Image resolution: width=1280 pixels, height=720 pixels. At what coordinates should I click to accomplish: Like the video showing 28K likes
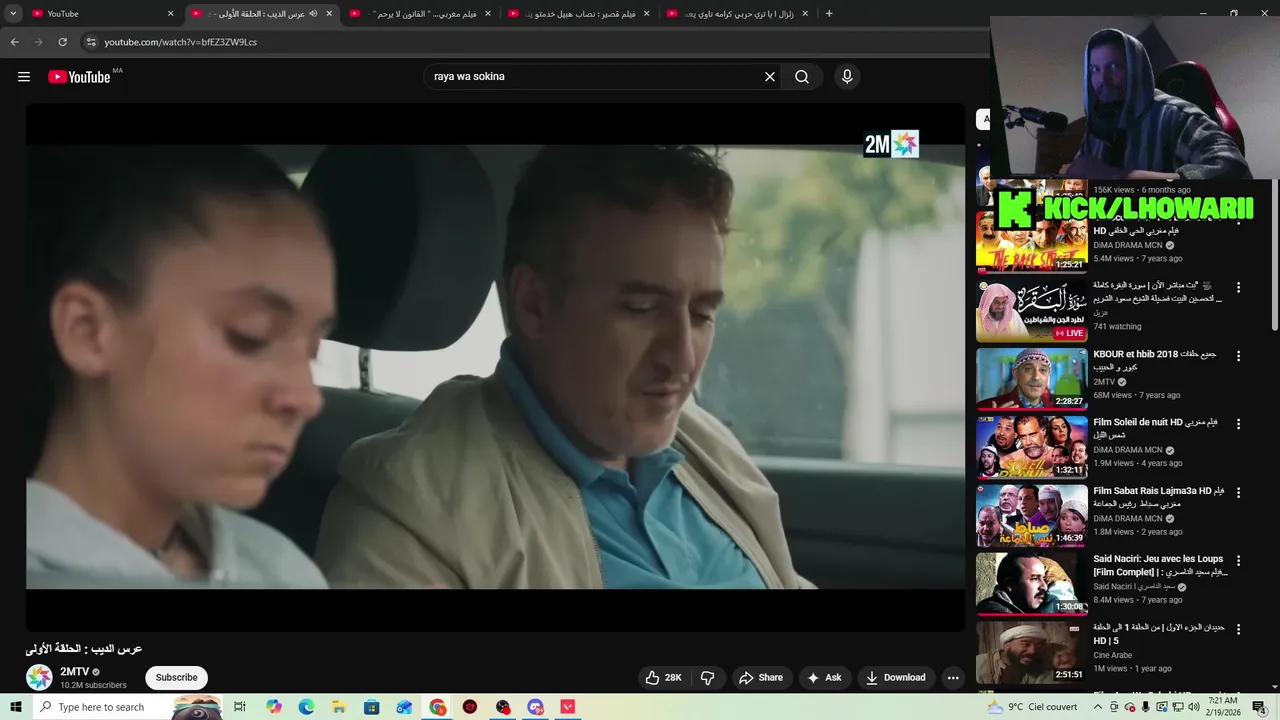click(663, 677)
